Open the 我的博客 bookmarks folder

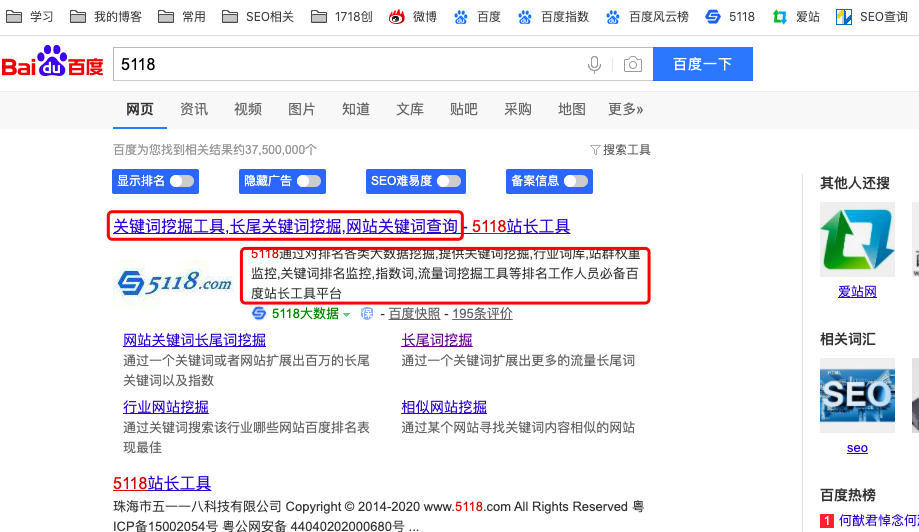click(x=105, y=16)
